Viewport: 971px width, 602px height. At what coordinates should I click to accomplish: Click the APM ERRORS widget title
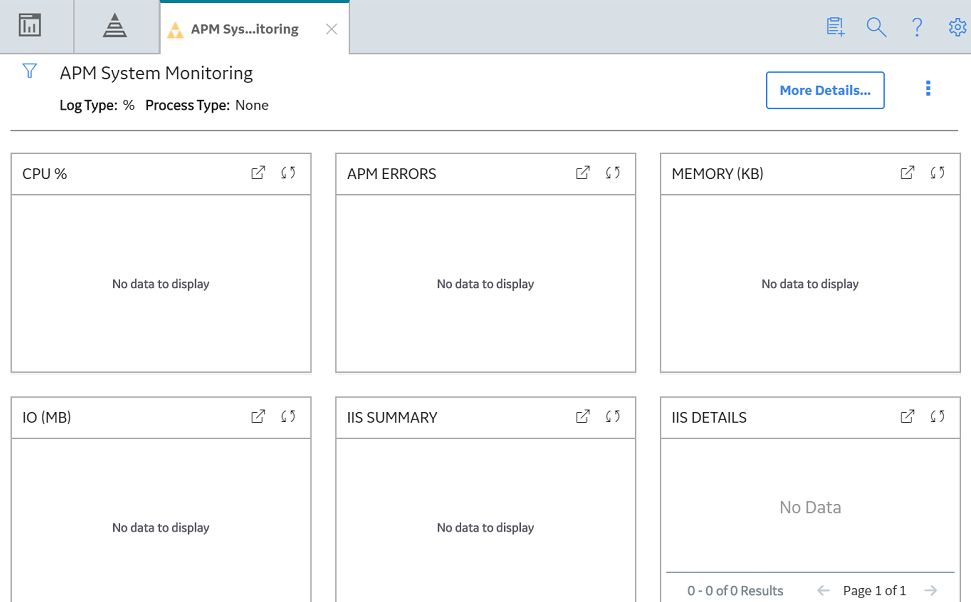(391, 174)
